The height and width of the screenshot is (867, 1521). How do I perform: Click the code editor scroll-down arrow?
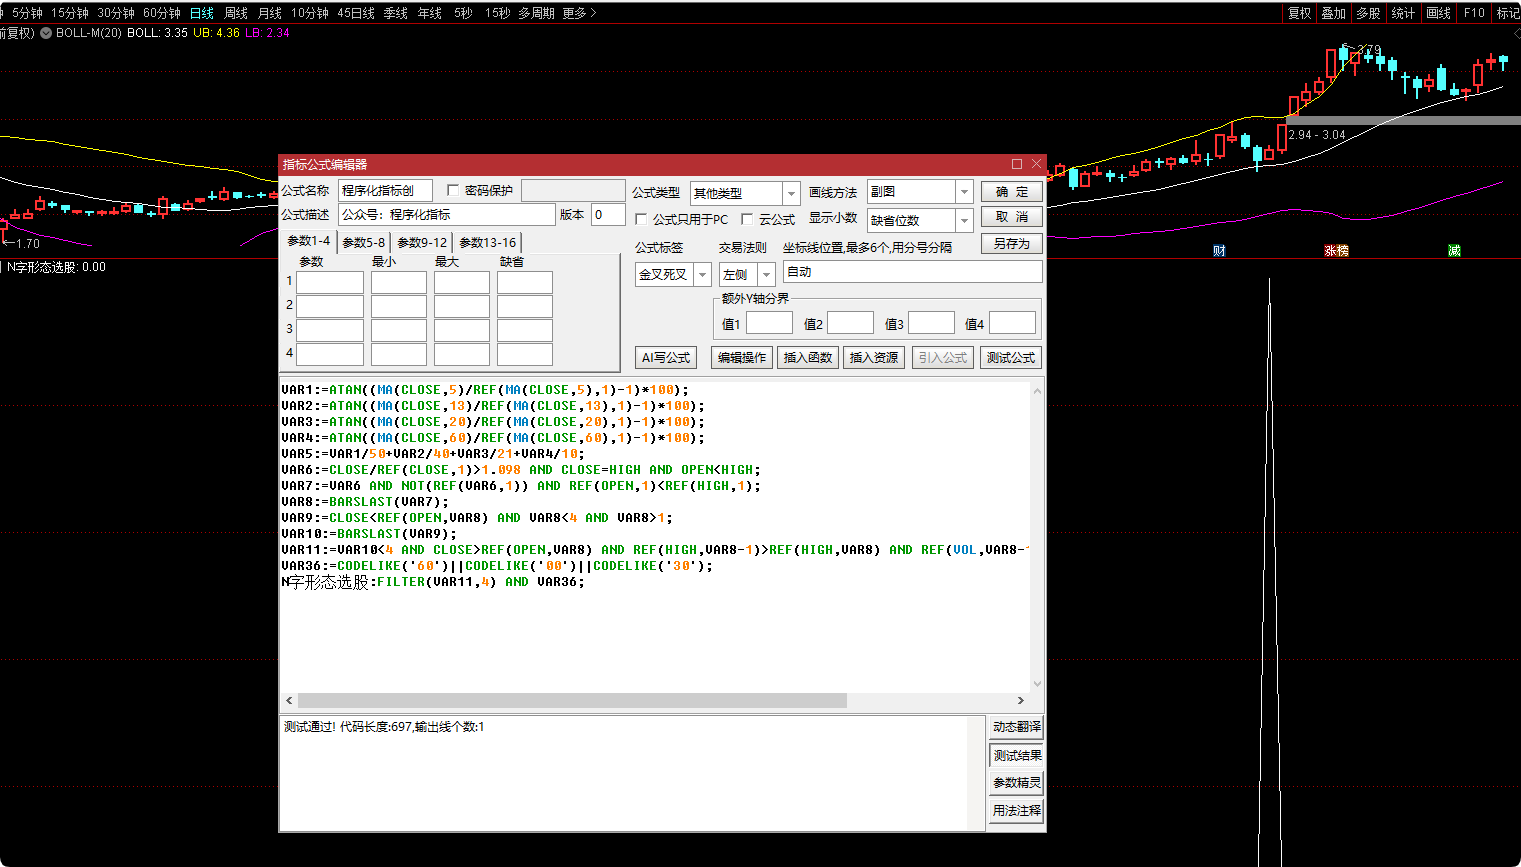point(1037,684)
